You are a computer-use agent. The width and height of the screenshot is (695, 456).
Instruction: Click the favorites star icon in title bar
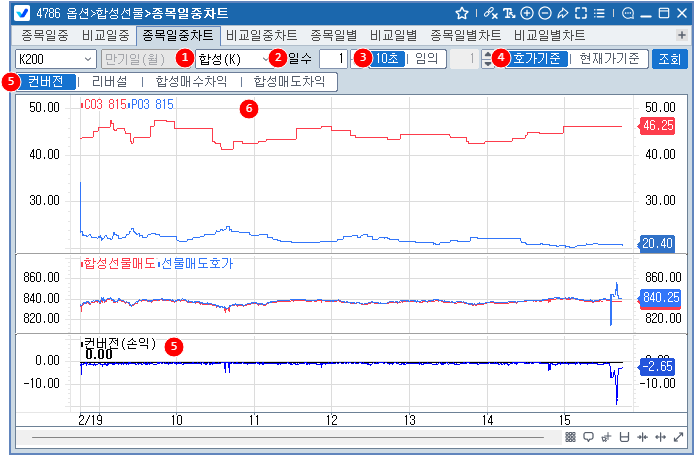(x=462, y=14)
